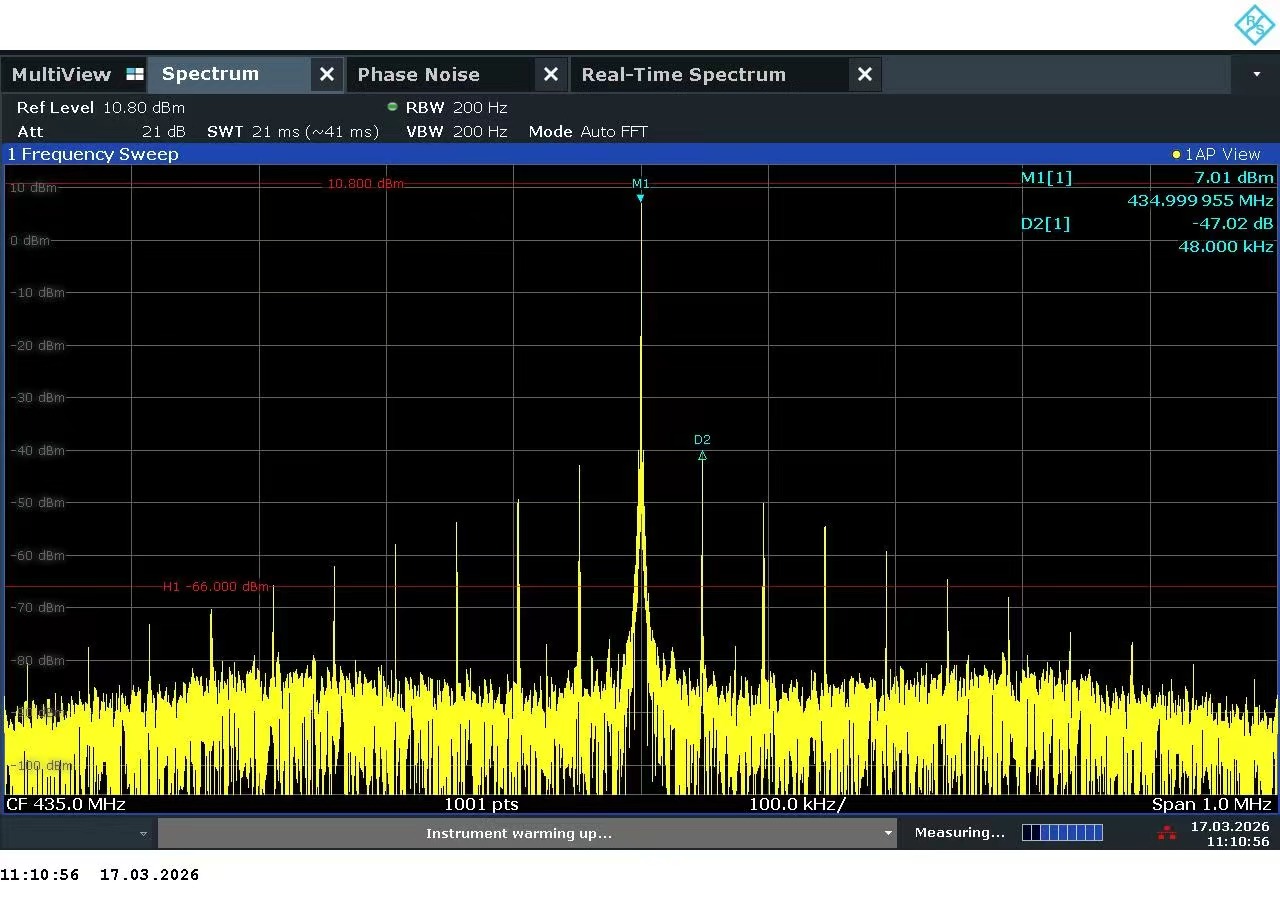1280x900 pixels.
Task: Click the yellow 1AP trace indicator dot
Action: [x=1176, y=155]
